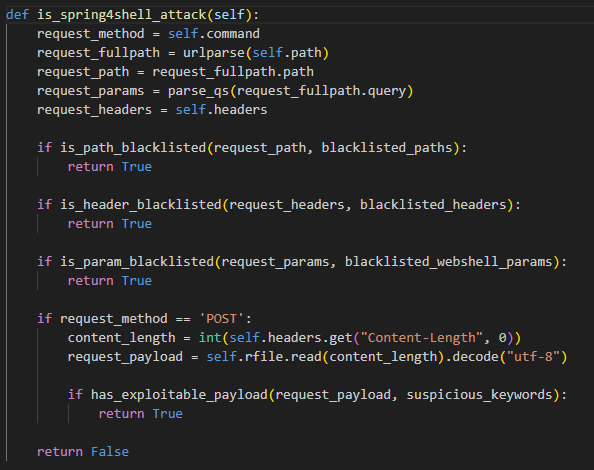The height and width of the screenshot is (470, 594).
Task: Click self.headers on request_headers line
Action: [221, 110]
